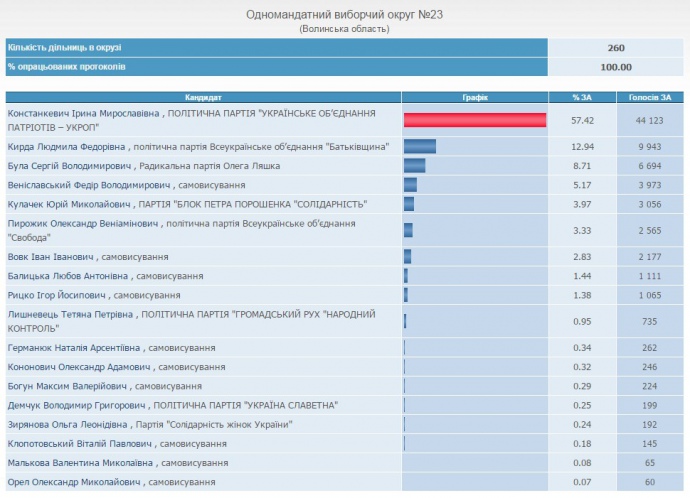Select candidate Кирда Людмила Федорівна
Screen dimensions: 690x498
198,146
